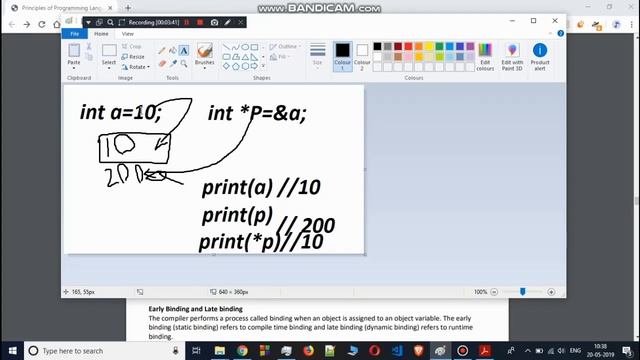Pause the Bandicam recording
The height and width of the screenshot is (360, 640).
click(x=187, y=22)
